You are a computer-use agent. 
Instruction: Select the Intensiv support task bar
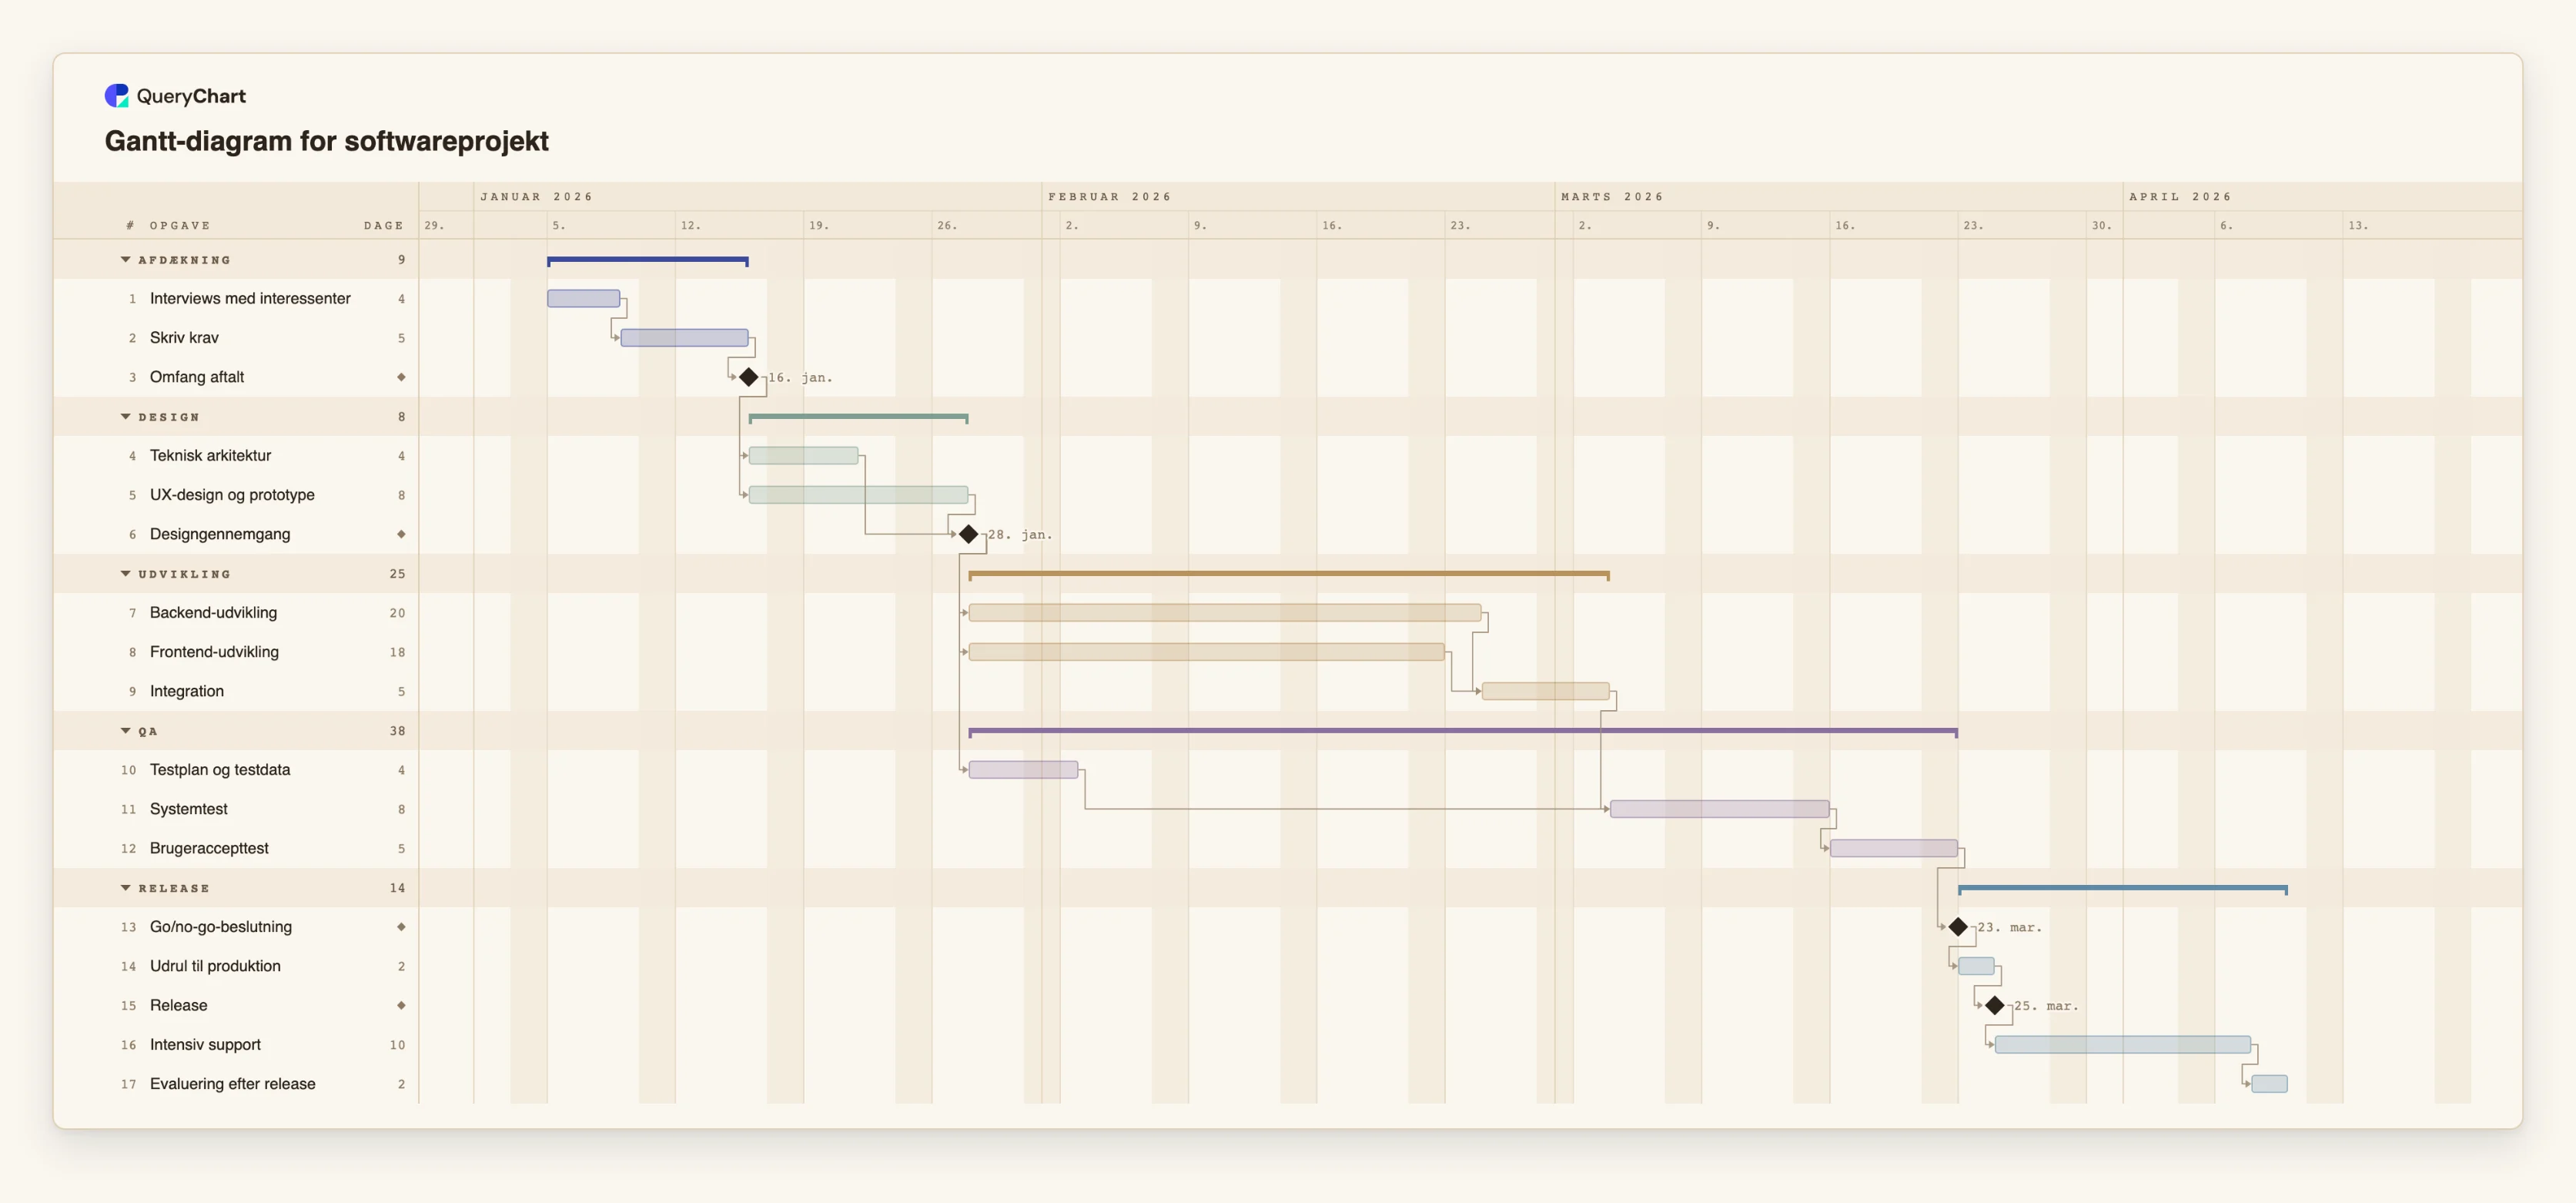click(2123, 1045)
